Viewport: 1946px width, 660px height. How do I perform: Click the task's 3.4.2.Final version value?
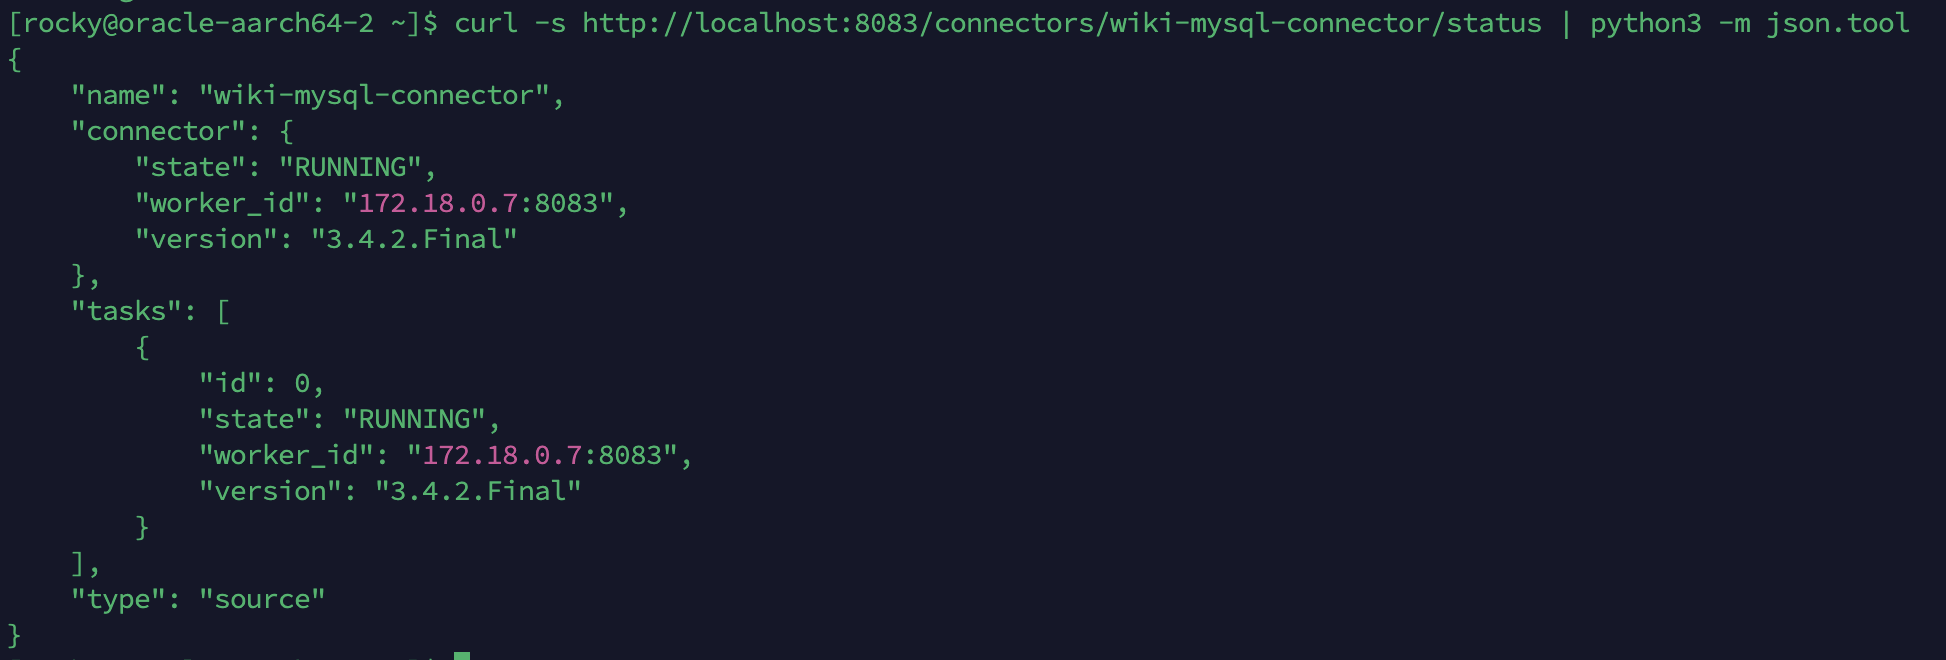(x=478, y=491)
